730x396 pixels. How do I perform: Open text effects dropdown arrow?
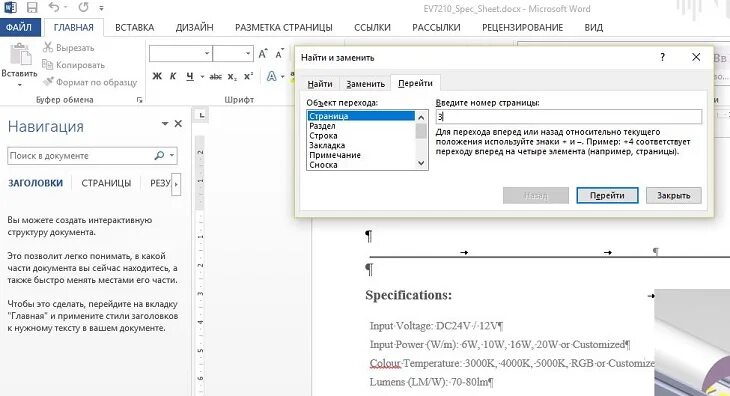[x=282, y=76]
